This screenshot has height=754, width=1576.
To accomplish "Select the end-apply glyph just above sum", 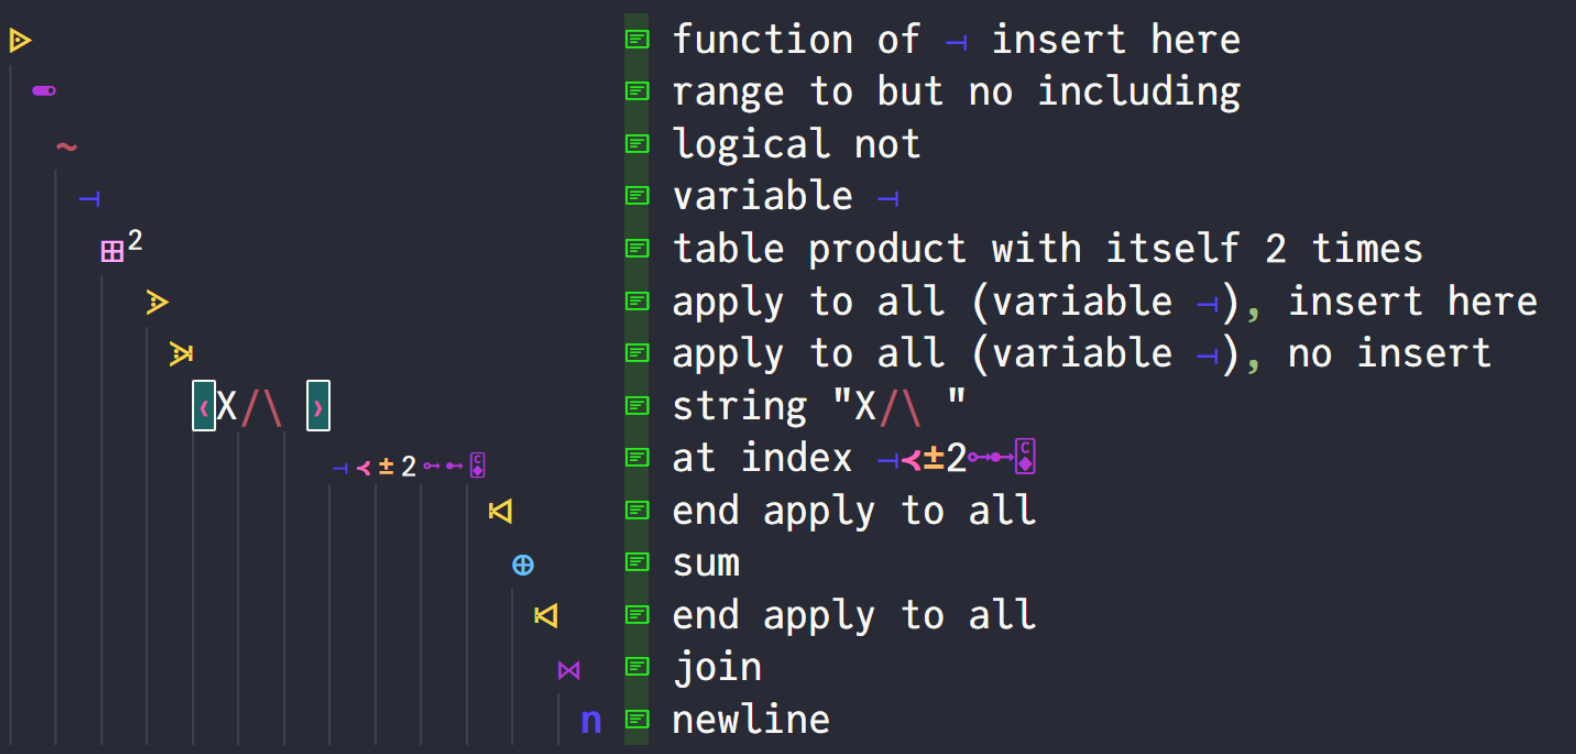I will (500, 512).
